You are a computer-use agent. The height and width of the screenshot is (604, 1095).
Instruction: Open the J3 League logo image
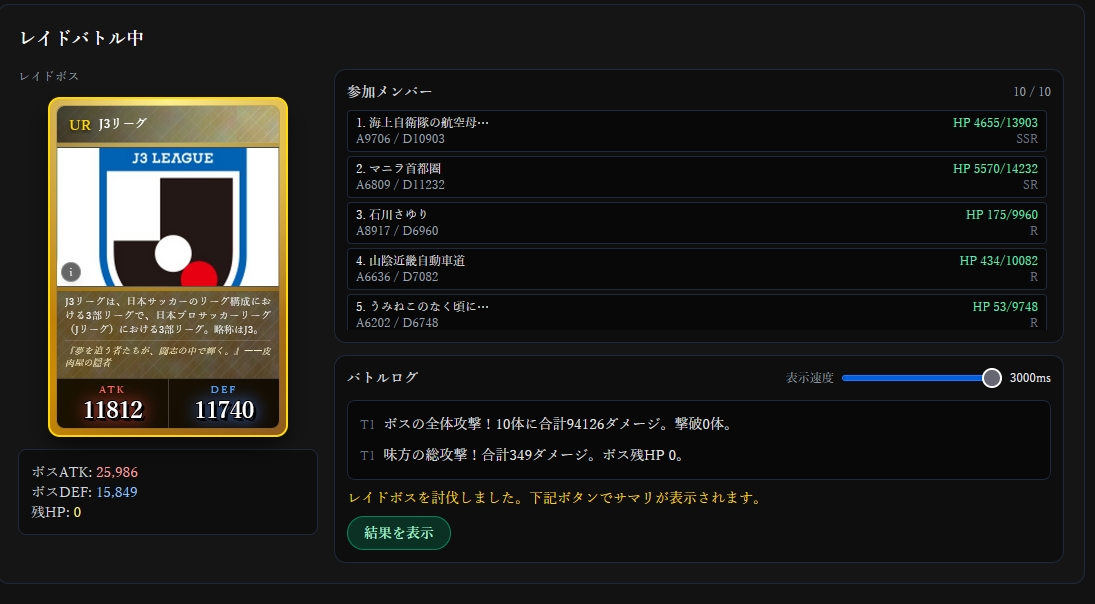pyautogui.click(x=168, y=216)
